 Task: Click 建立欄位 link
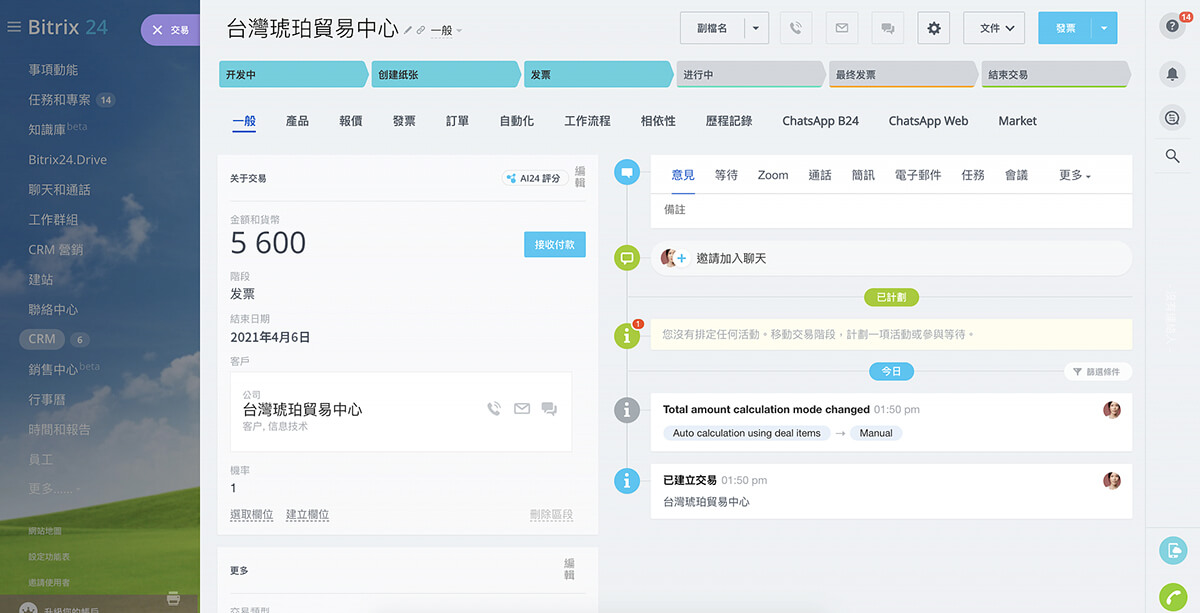[307, 515]
